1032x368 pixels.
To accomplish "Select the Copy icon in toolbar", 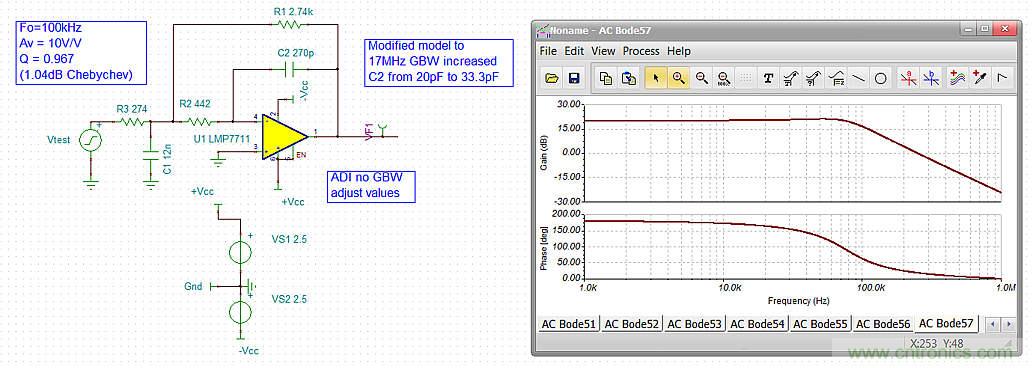I will 606,78.
